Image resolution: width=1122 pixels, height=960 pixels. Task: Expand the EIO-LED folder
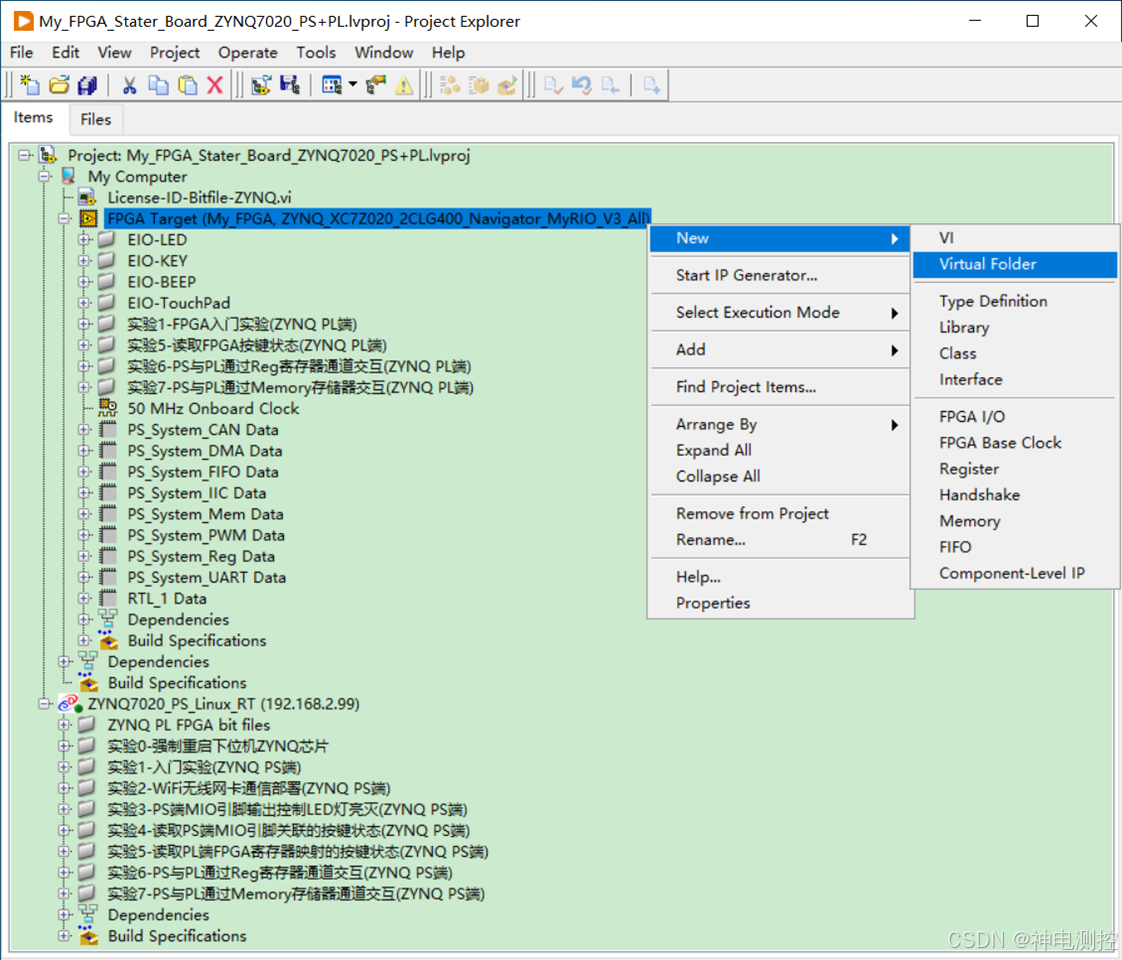click(x=84, y=240)
